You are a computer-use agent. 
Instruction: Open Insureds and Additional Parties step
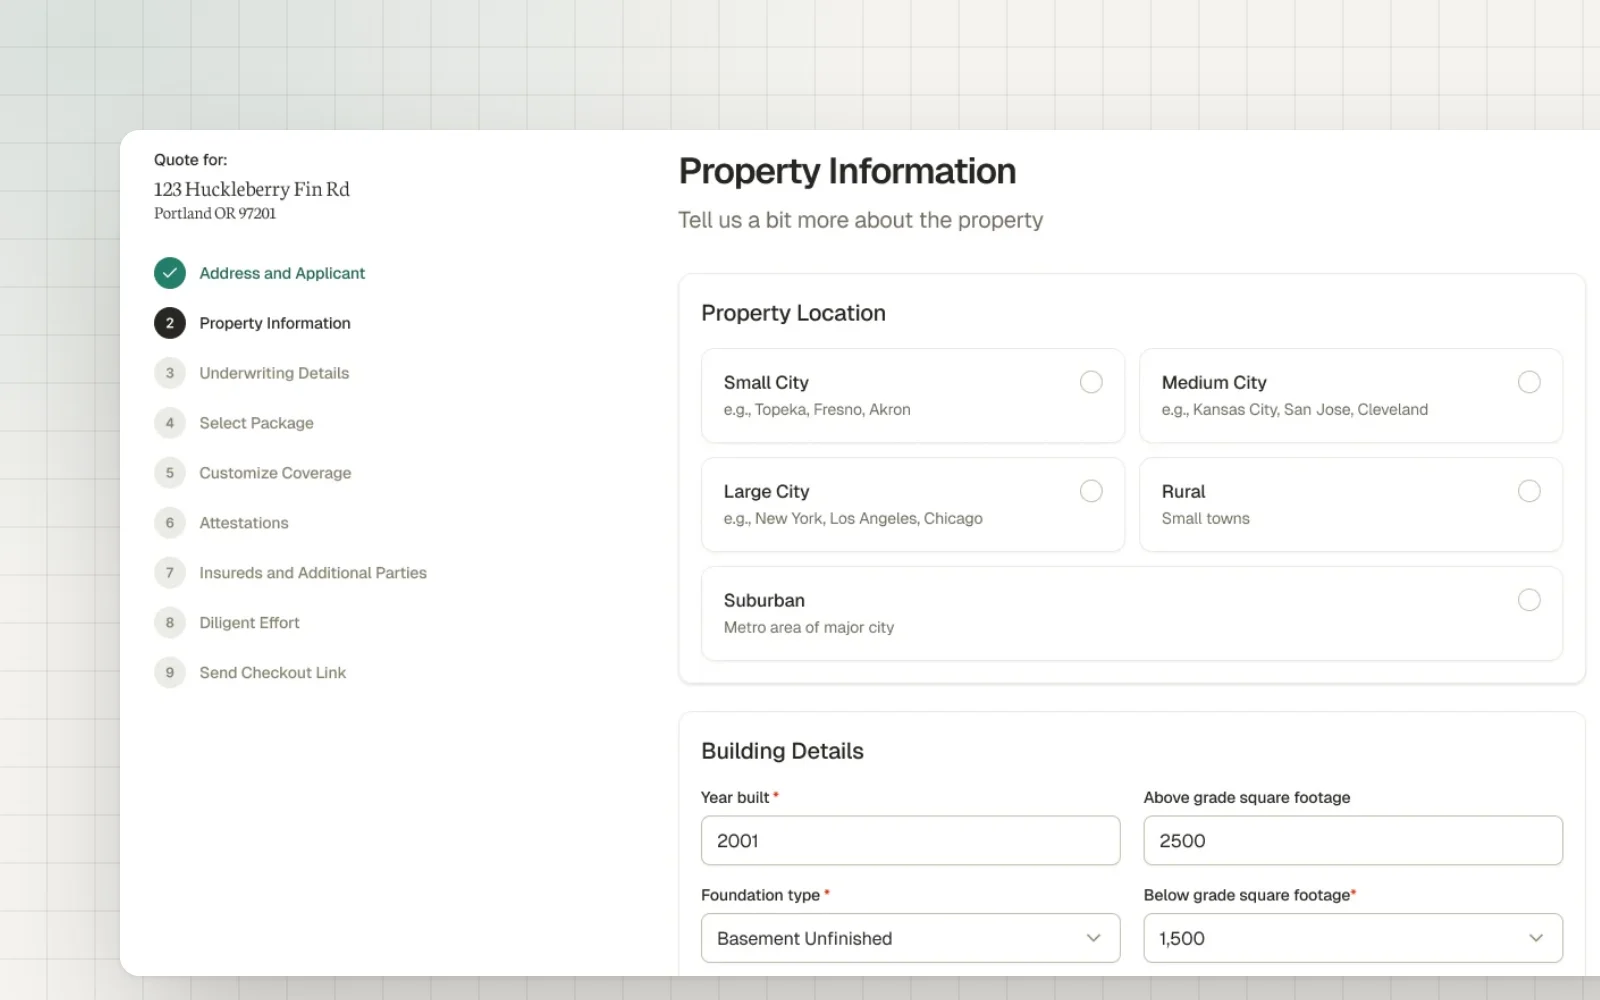pos(313,573)
